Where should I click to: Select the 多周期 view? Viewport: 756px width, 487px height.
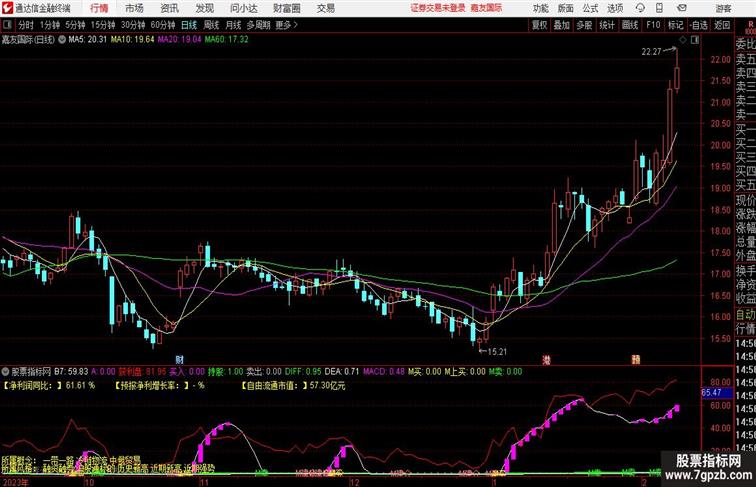pyautogui.click(x=258, y=25)
